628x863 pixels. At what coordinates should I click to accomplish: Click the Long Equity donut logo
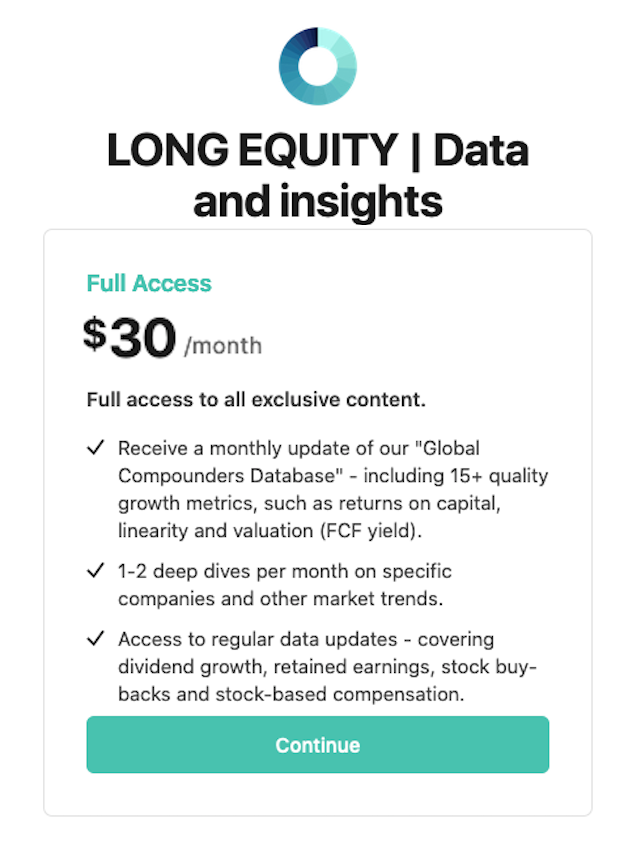coord(317,66)
